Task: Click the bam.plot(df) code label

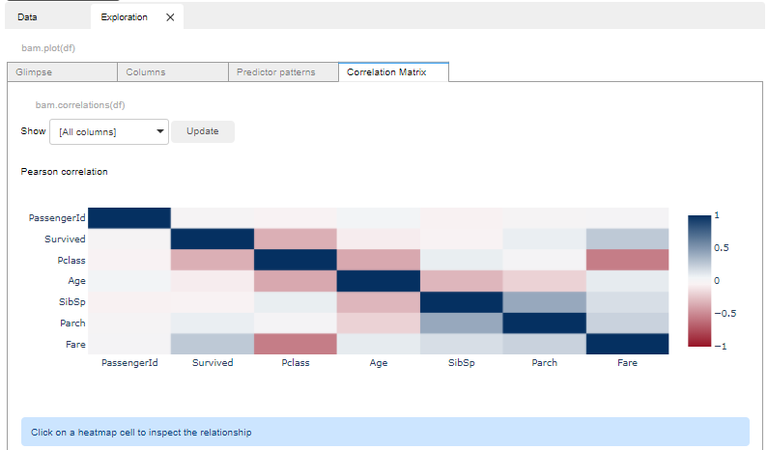Action: 48,48
